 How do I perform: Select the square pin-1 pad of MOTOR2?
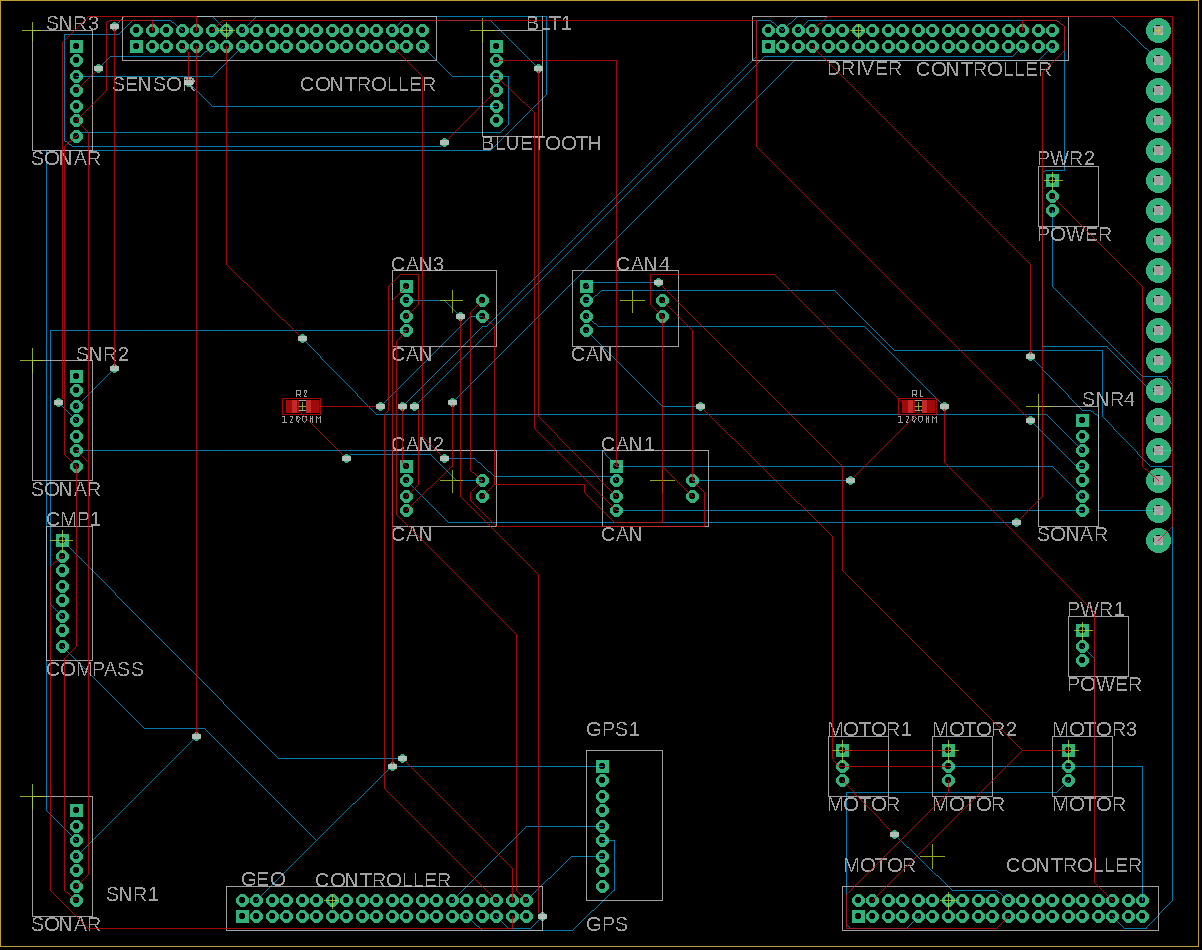coord(949,750)
